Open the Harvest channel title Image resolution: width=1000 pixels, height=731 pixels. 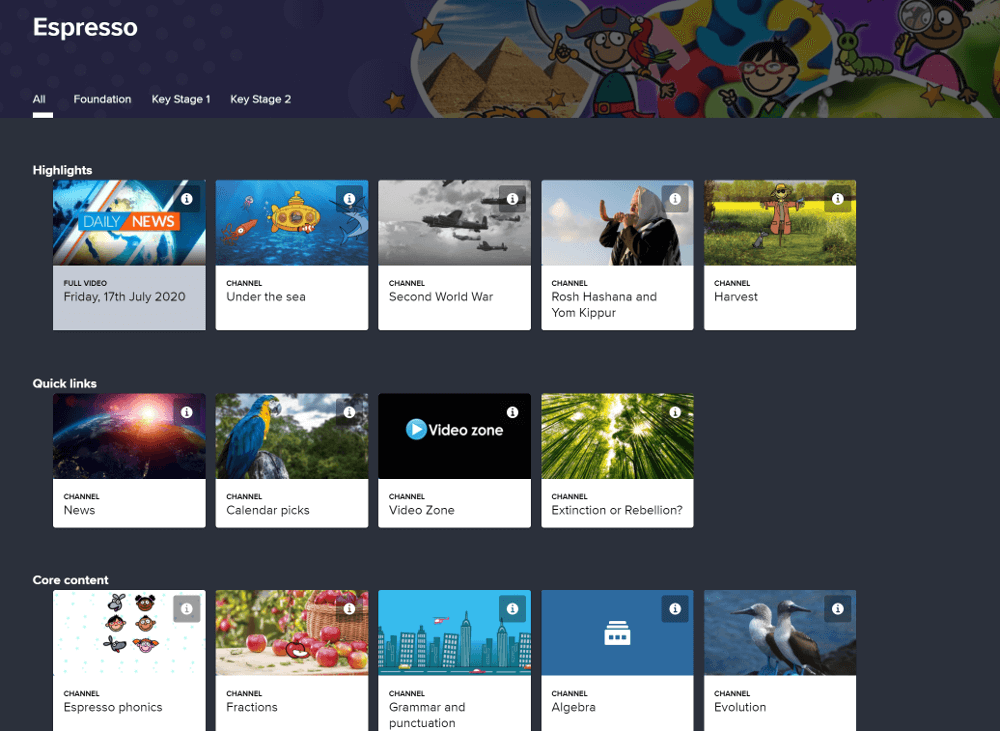point(736,297)
